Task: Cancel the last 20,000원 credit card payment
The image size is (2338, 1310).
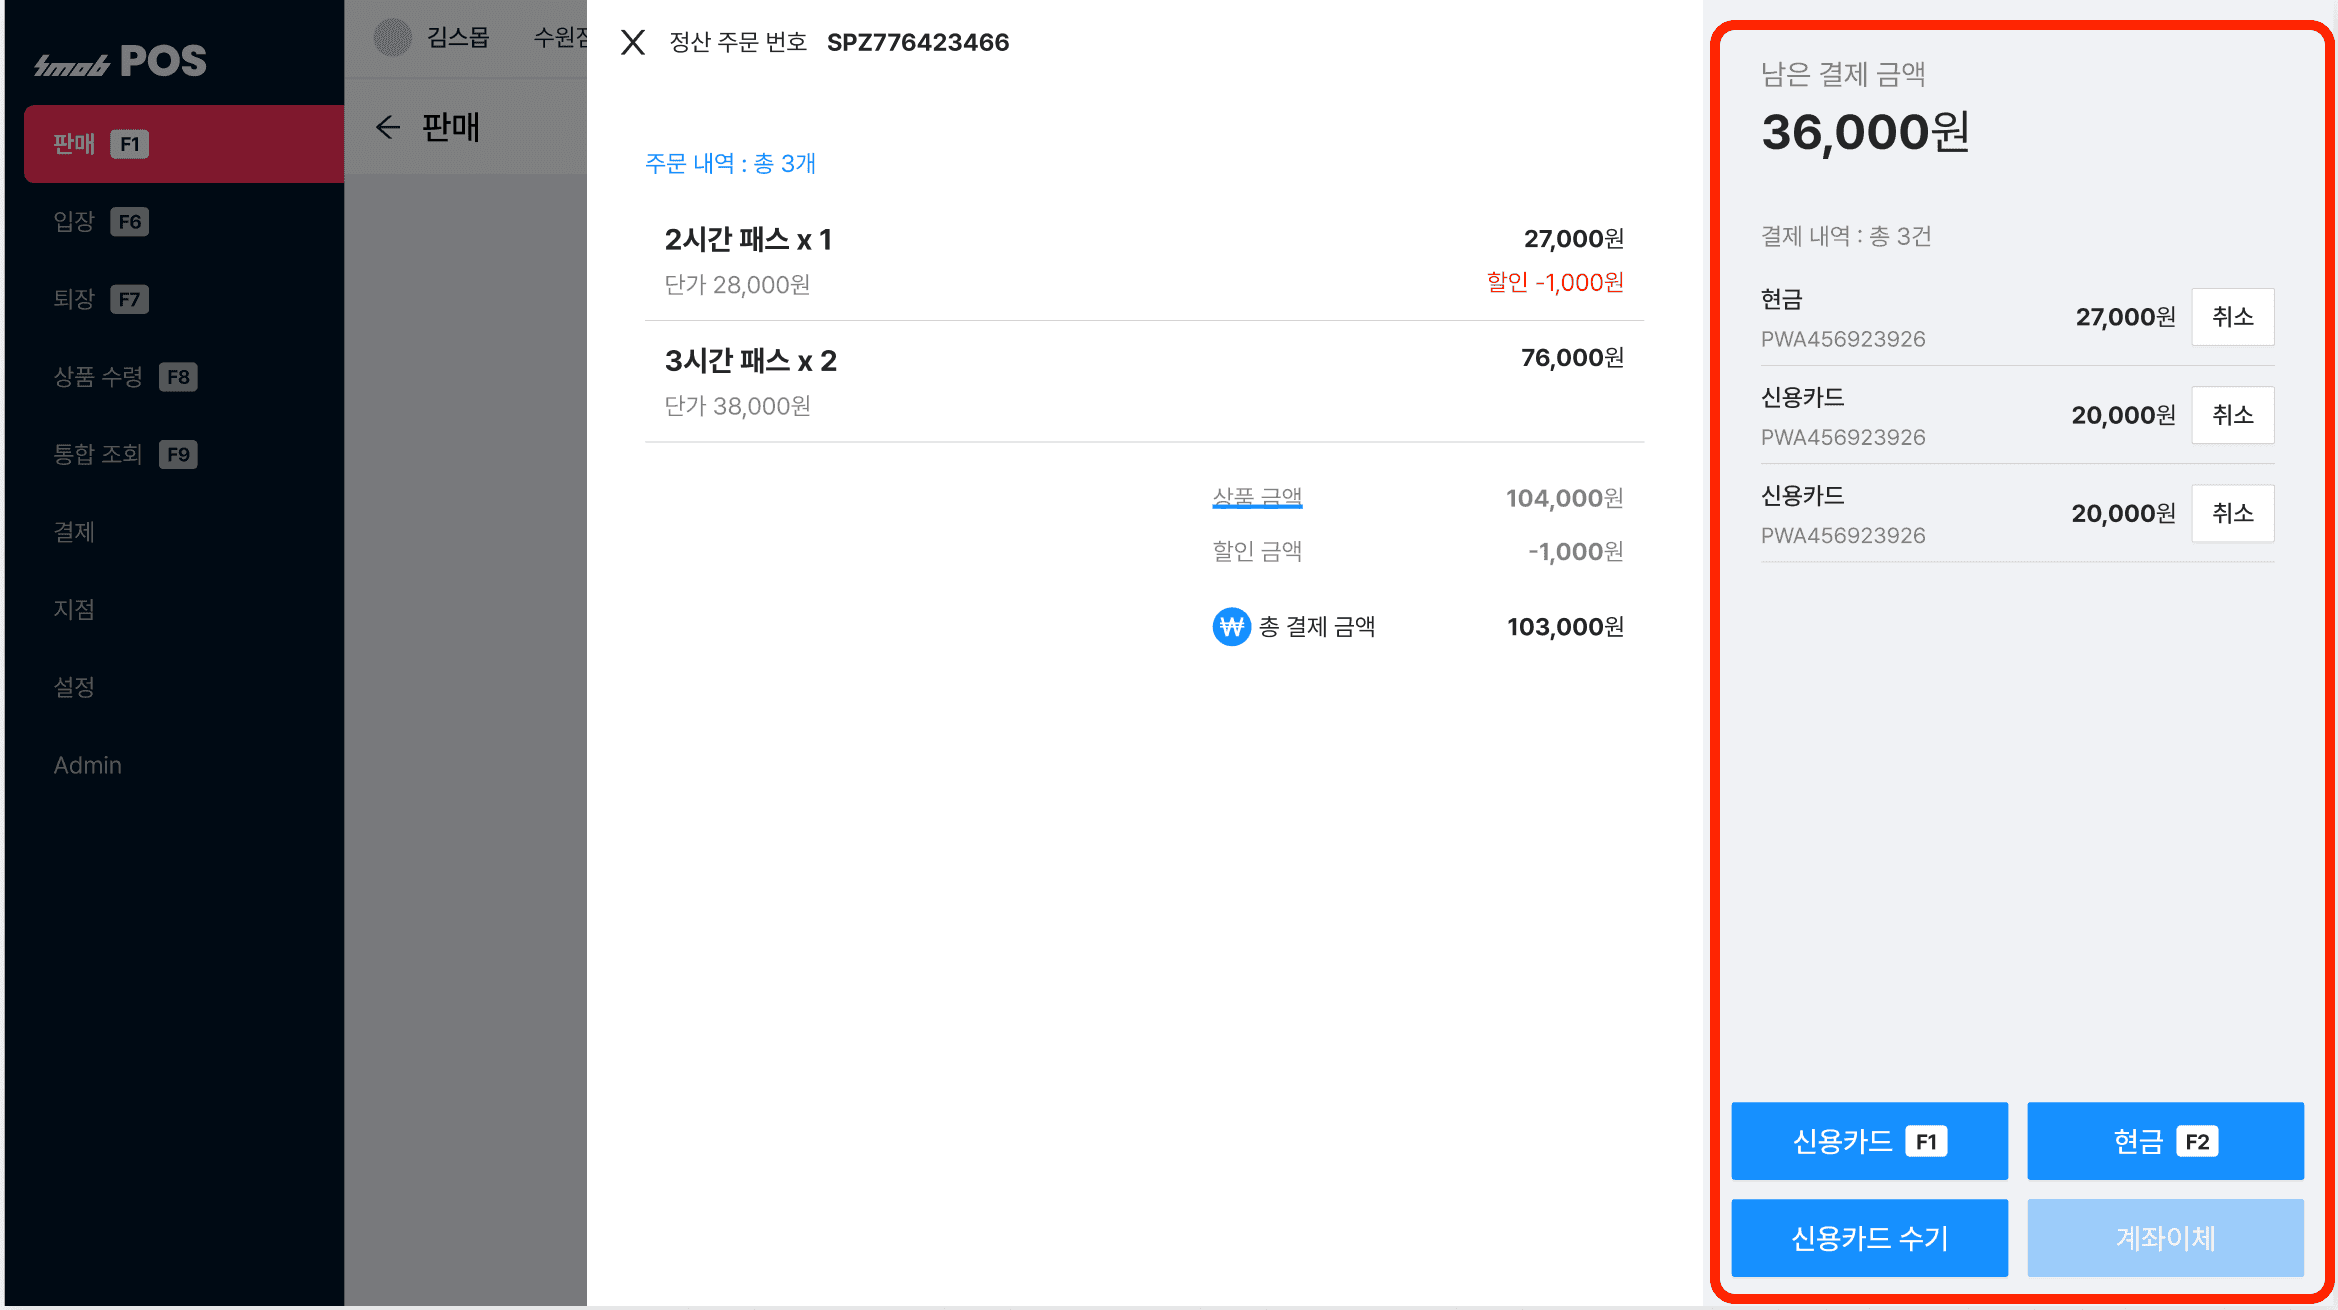Action: (x=2232, y=513)
